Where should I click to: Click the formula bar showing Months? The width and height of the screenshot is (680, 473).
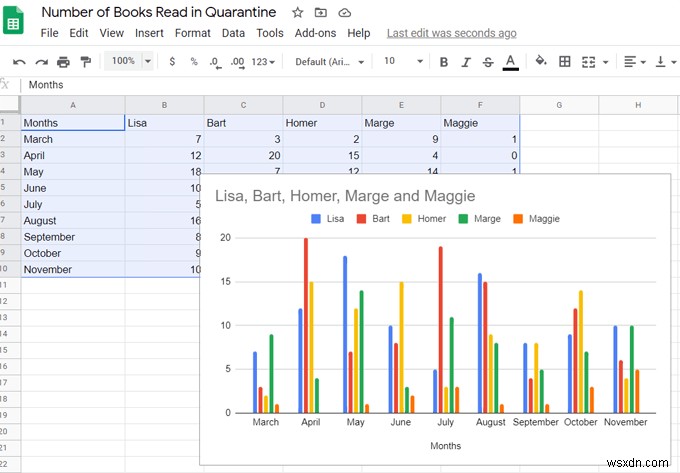pyautogui.click(x=300, y=85)
